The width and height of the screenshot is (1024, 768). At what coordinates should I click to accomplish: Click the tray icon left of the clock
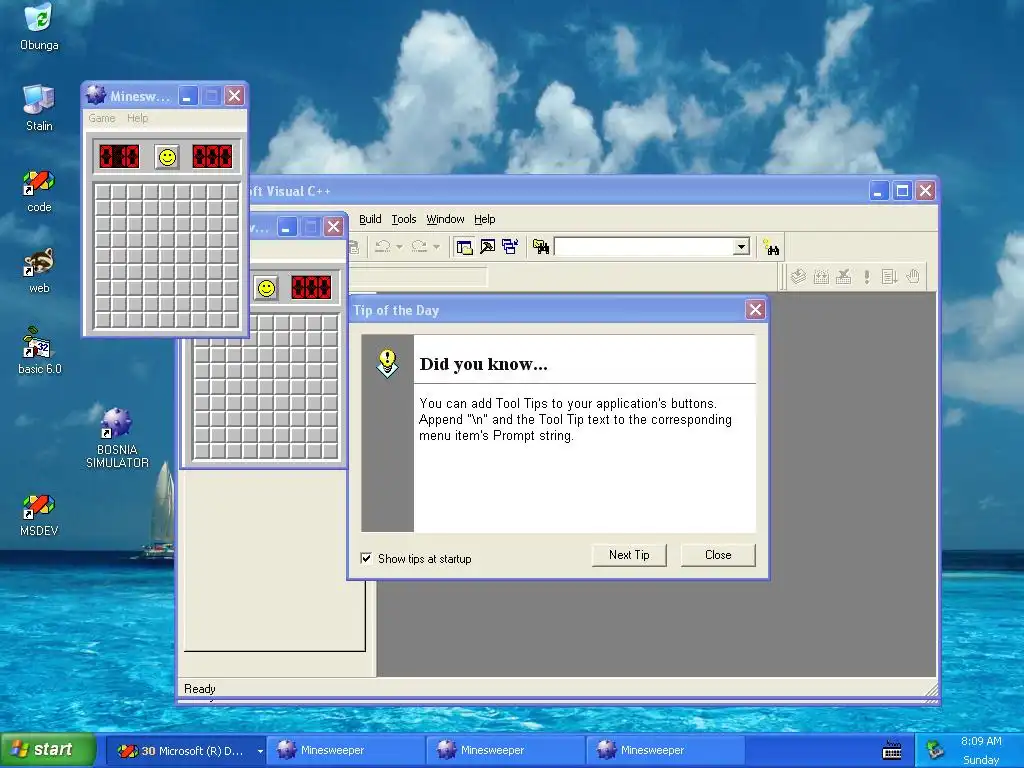pyautogui.click(x=935, y=749)
